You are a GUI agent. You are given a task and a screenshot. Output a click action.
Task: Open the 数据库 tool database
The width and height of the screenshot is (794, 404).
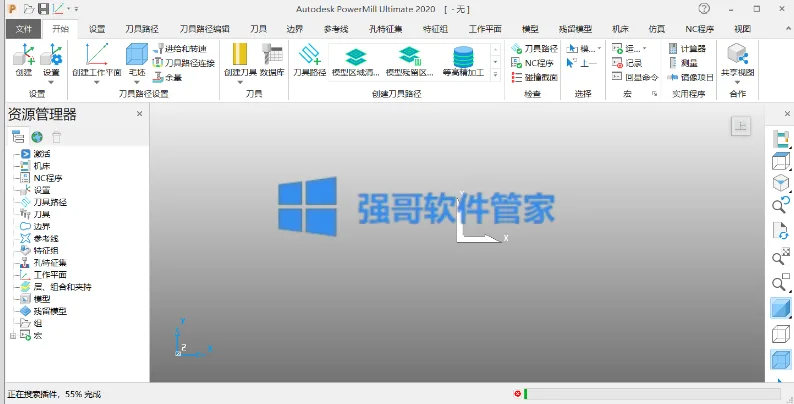[272, 60]
